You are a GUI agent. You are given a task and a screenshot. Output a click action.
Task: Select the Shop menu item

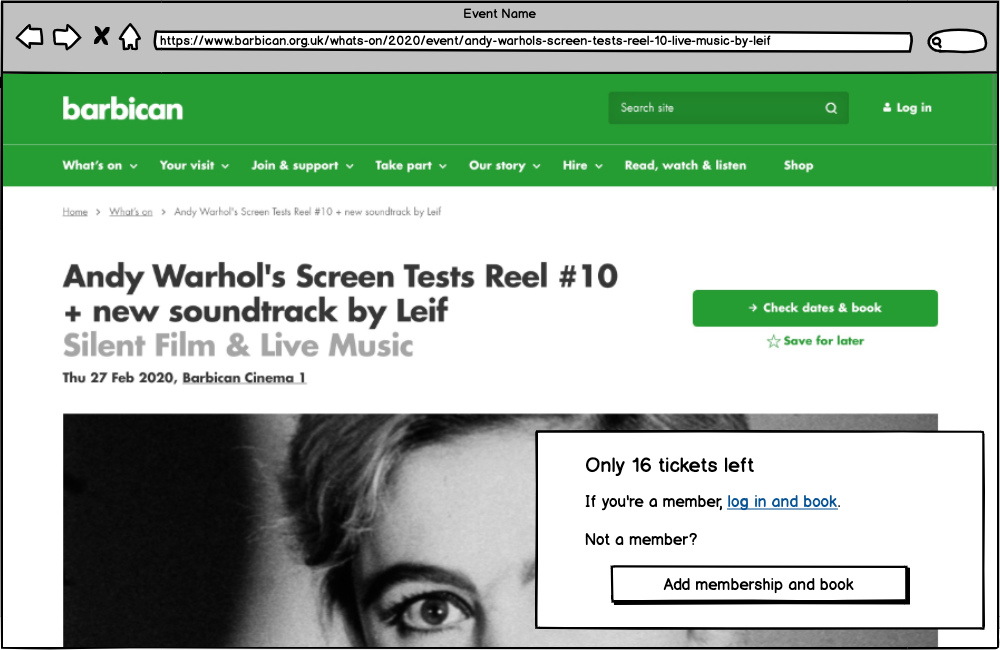point(798,166)
